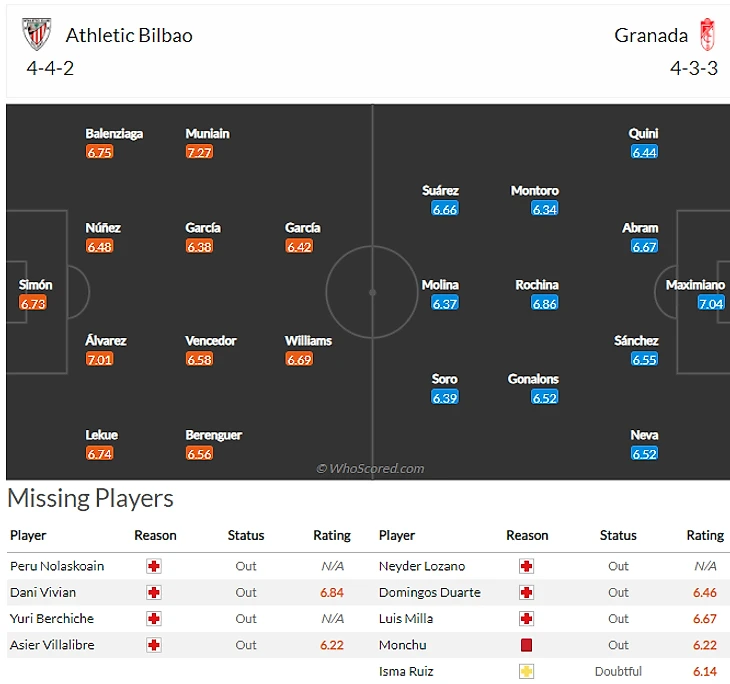Click injury icon for Asier Villalibre
The image size is (730, 684).
coord(154,645)
